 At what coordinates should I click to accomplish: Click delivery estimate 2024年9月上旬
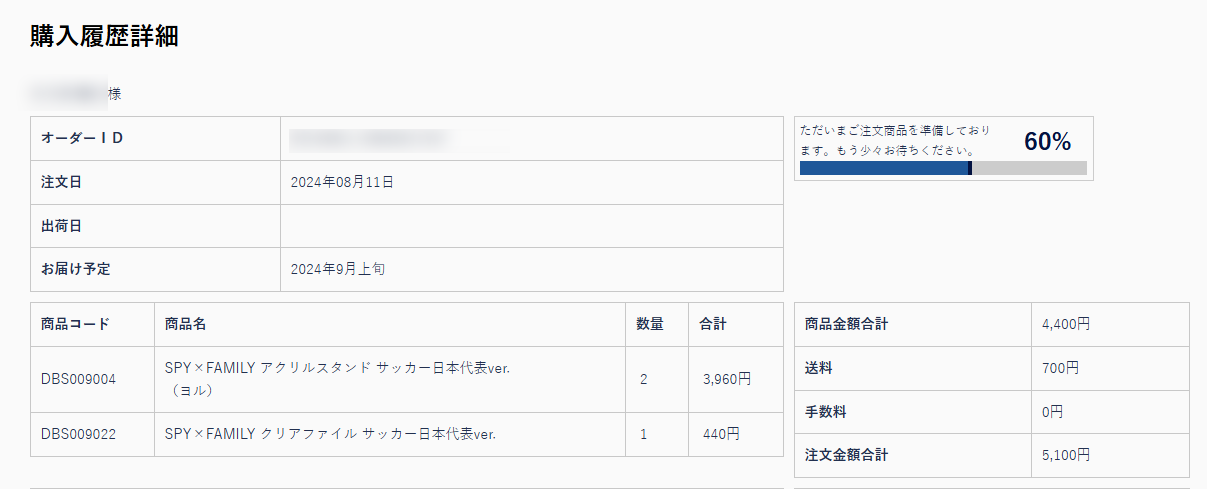coord(342,270)
